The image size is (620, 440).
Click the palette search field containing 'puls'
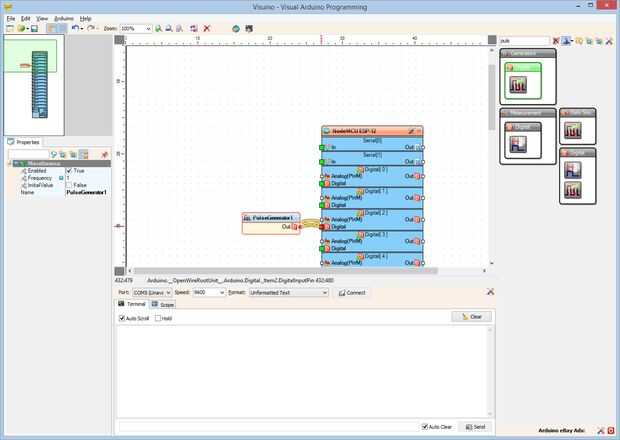[524, 41]
